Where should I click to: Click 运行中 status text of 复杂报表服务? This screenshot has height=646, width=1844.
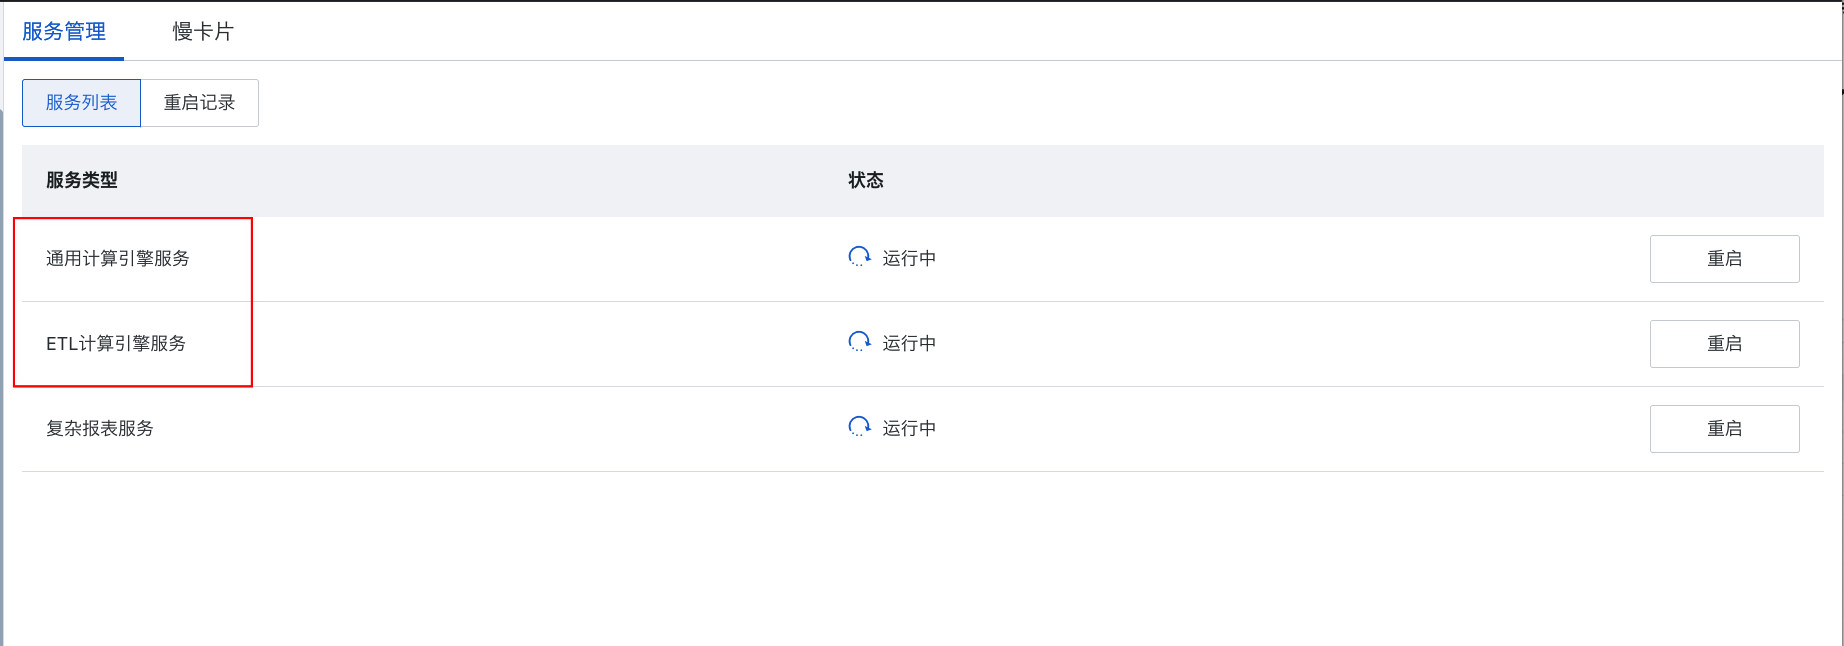pos(909,429)
